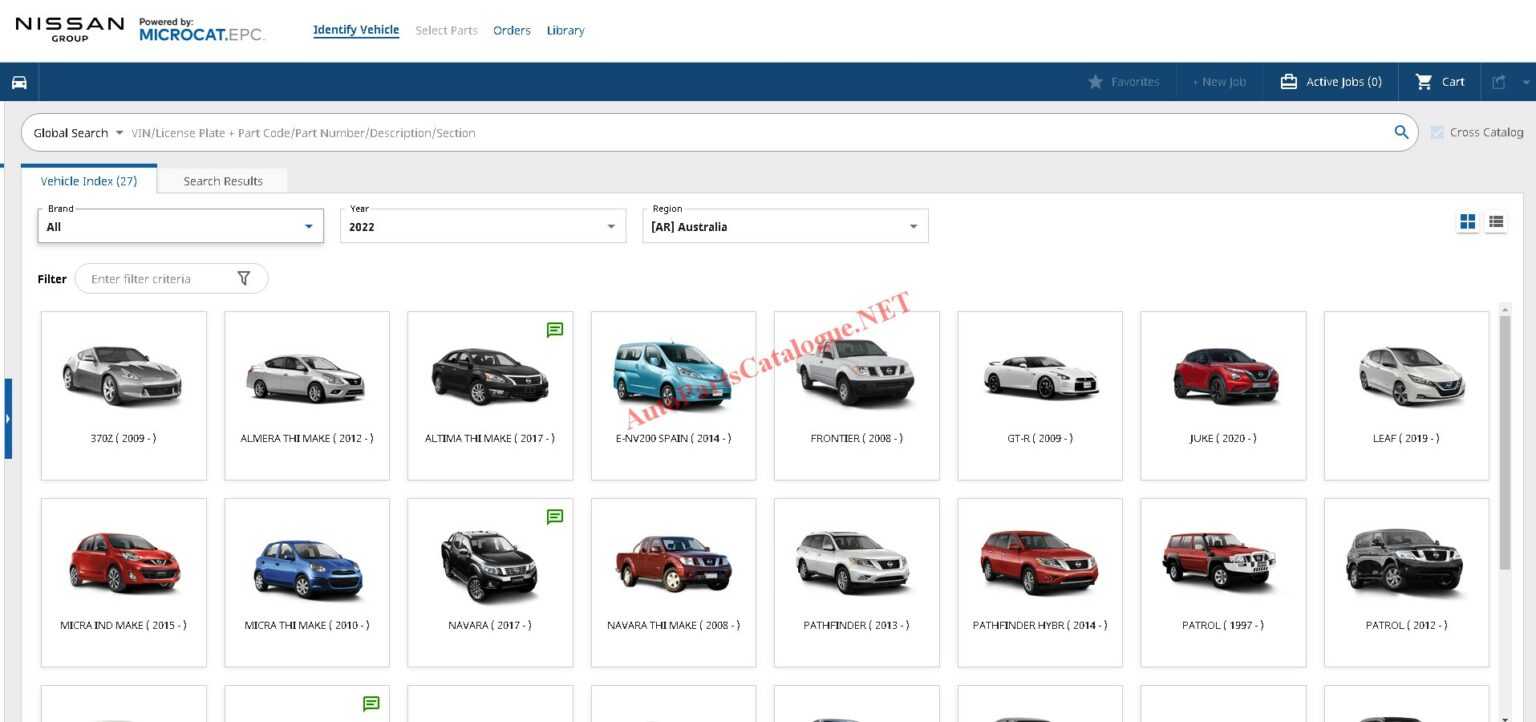Screen dimensions: 1536x722
Task: Switch to Search Results tab
Action: pyautogui.click(x=223, y=181)
